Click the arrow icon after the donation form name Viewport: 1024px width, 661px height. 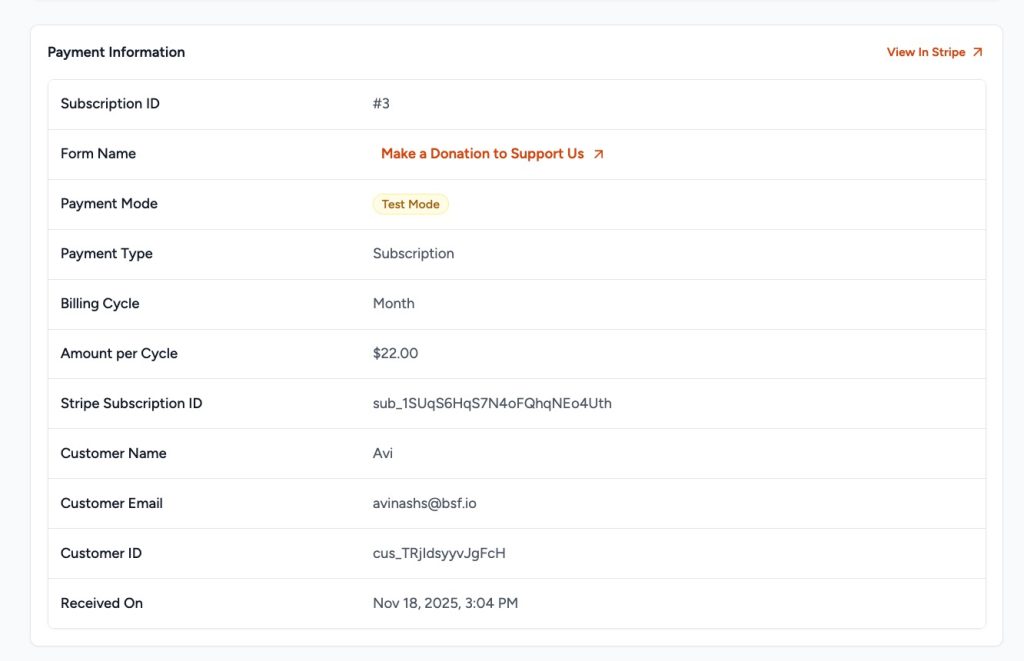point(598,153)
